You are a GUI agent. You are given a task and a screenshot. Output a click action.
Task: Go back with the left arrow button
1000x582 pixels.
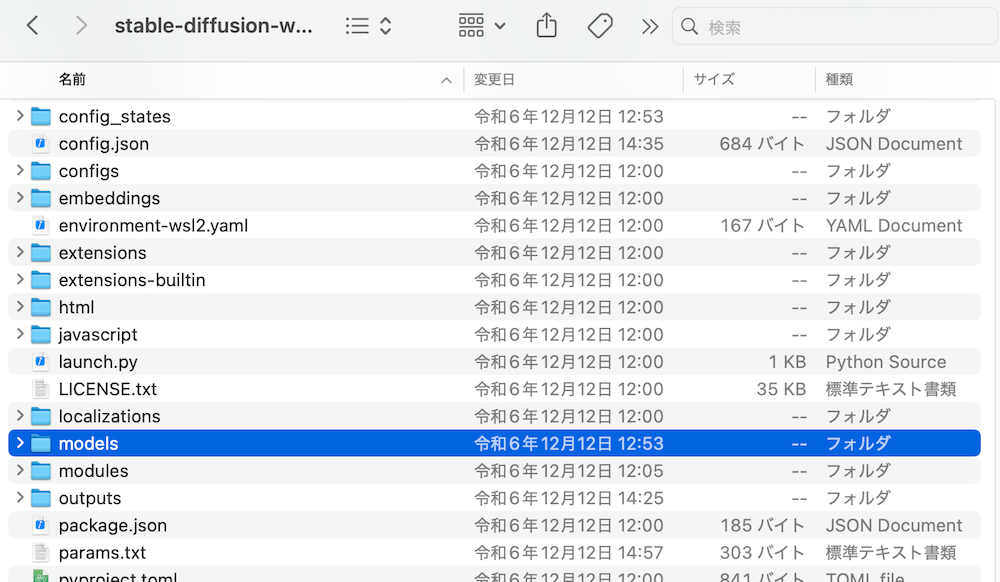tap(33, 27)
